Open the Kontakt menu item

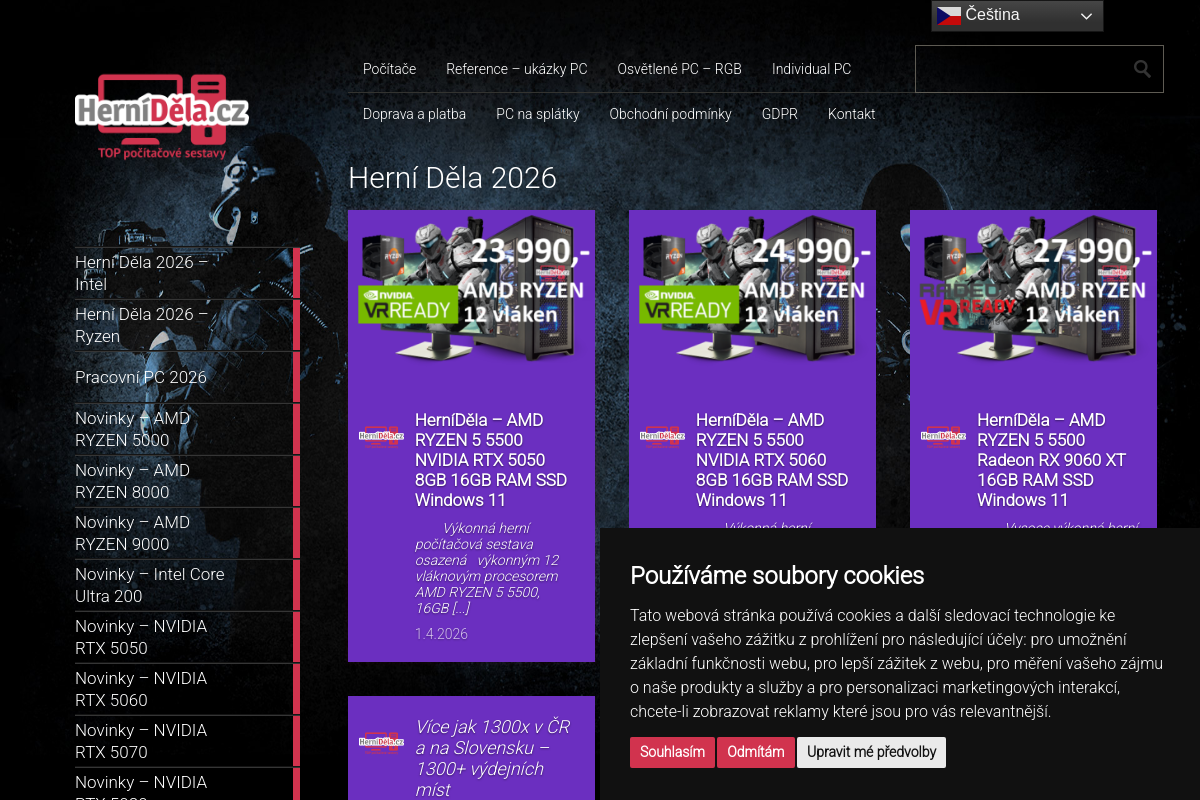pos(851,114)
